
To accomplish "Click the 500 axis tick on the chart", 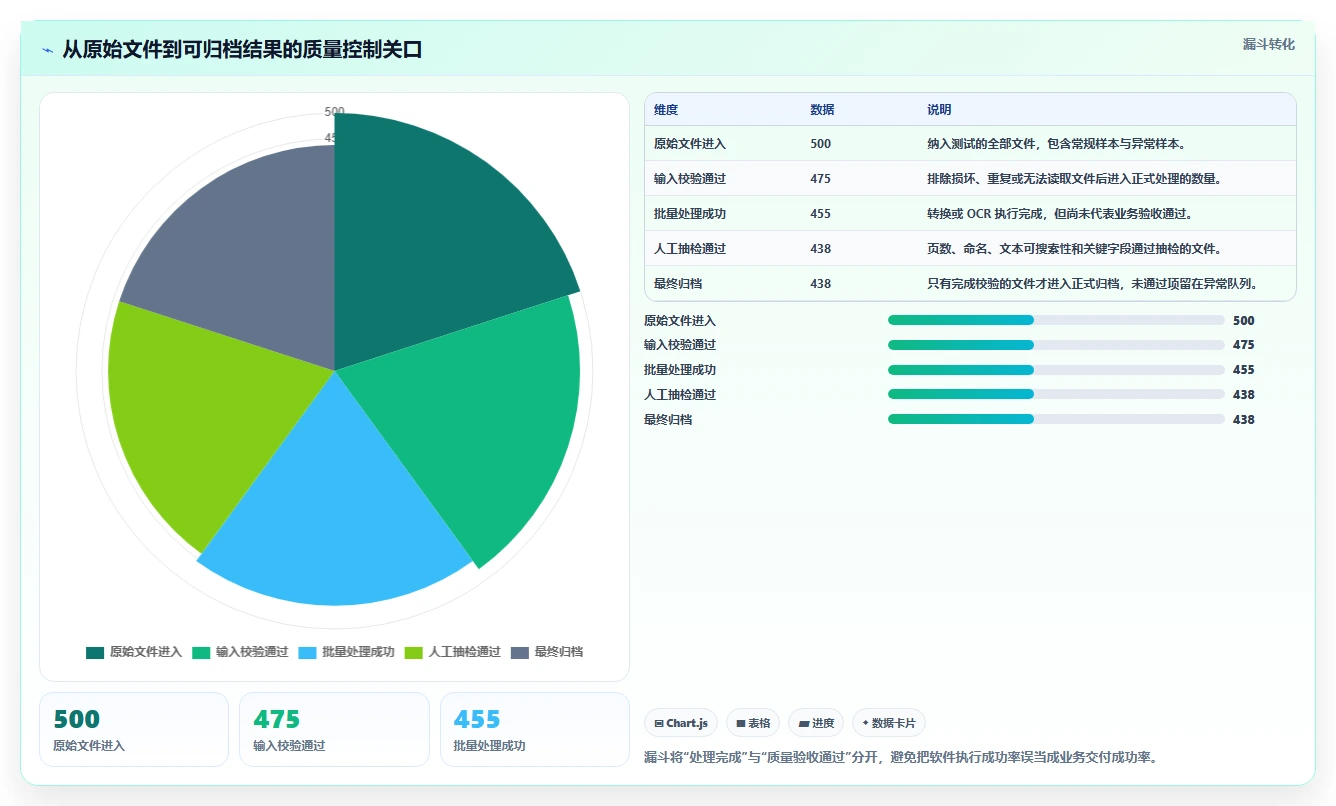I will [x=334, y=111].
